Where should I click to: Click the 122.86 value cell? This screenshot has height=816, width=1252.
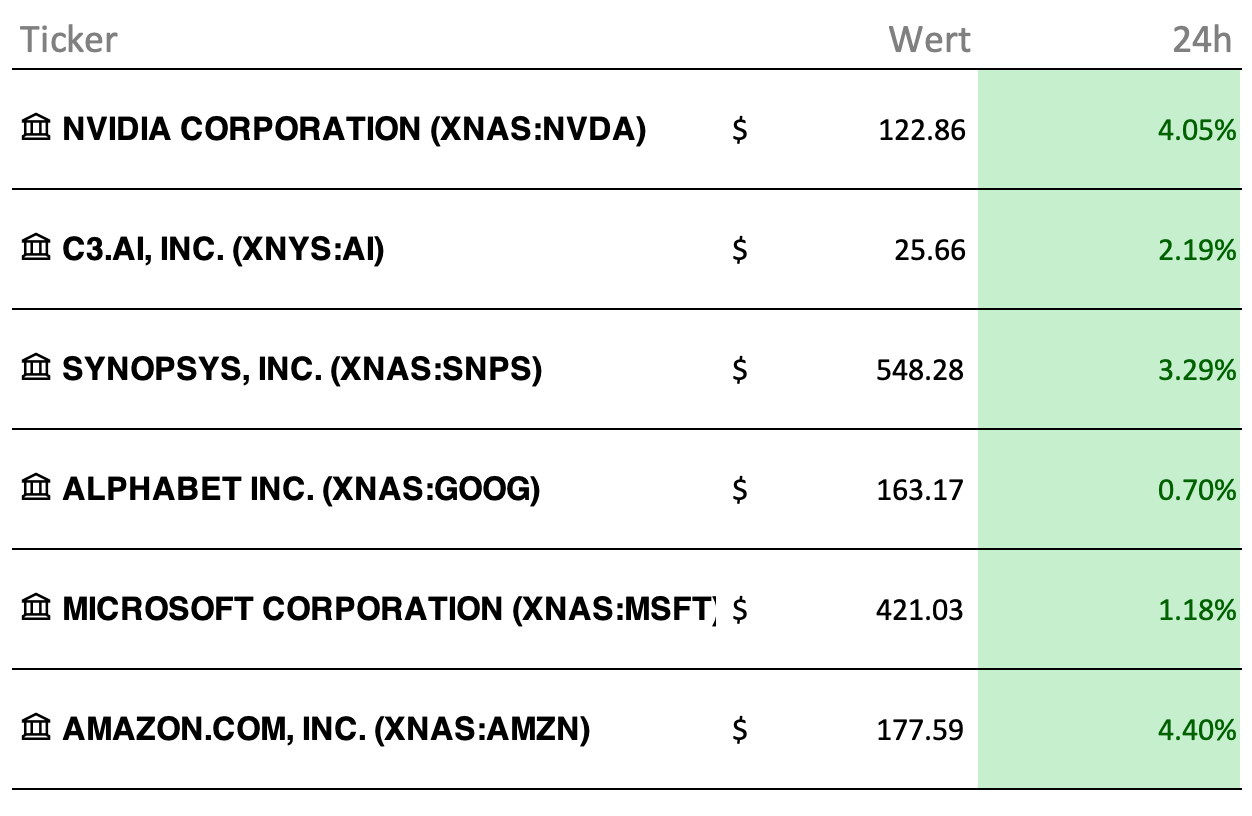(x=922, y=130)
